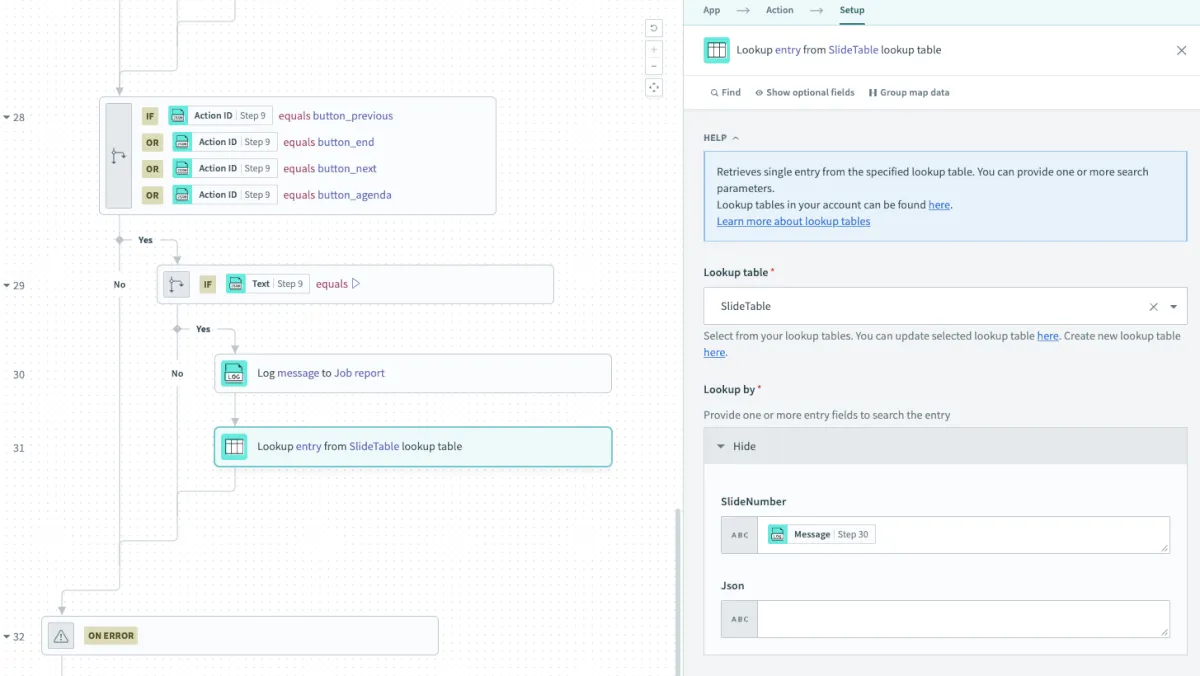The height and width of the screenshot is (676, 1200).
Task: Click the 'equals button_agenda' text
Action: 337,194
